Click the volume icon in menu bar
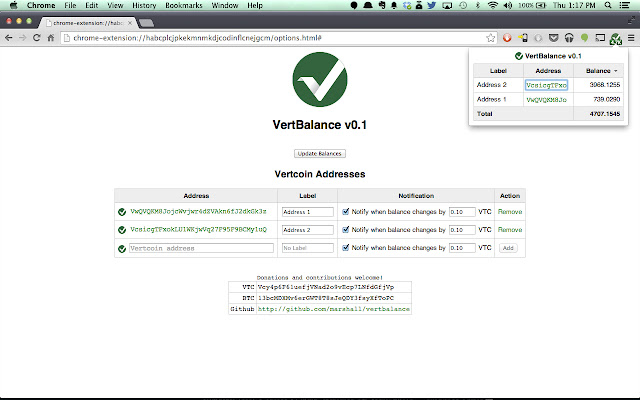640x400 pixels. click(508, 5)
